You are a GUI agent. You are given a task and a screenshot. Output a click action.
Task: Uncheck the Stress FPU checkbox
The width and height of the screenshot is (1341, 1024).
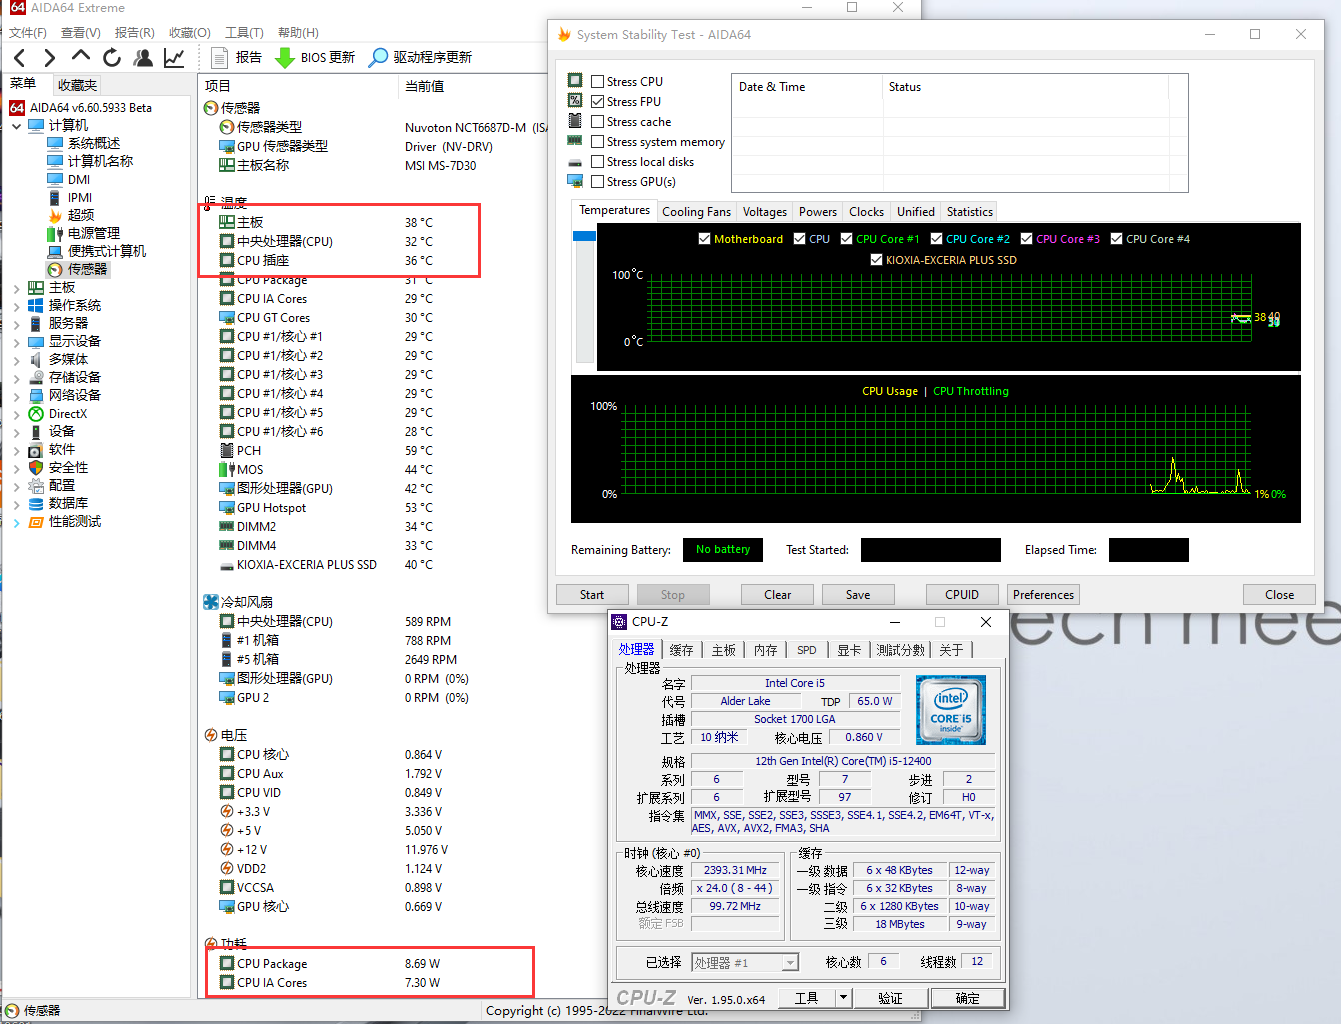[597, 102]
